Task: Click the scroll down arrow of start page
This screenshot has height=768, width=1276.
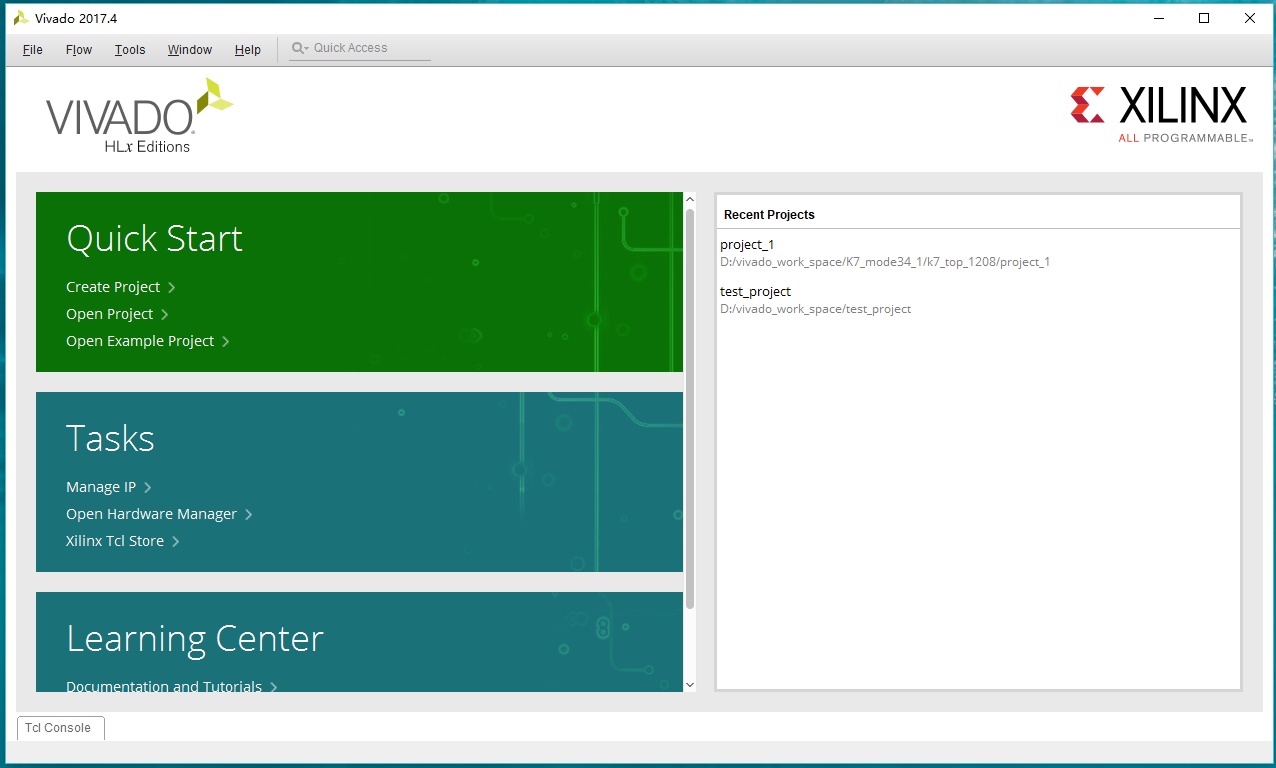Action: 690,685
